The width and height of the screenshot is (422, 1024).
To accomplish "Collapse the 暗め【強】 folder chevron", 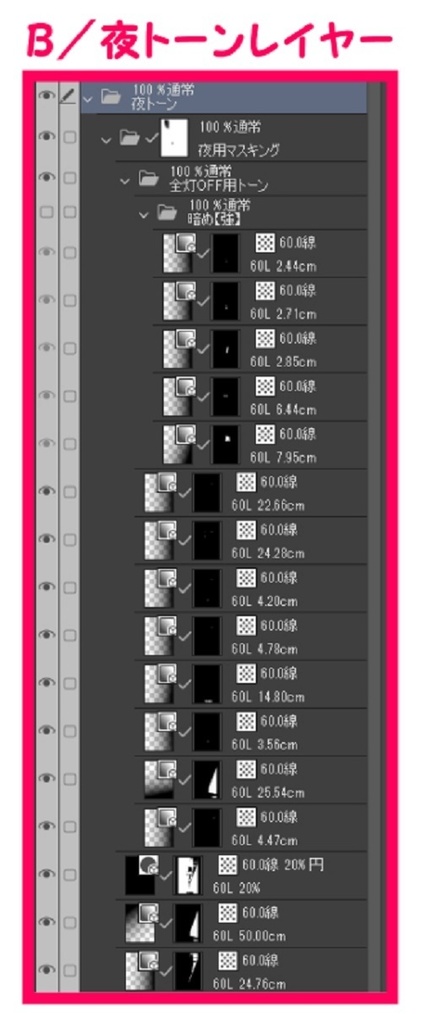I will pyautogui.click(x=144, y=214).
